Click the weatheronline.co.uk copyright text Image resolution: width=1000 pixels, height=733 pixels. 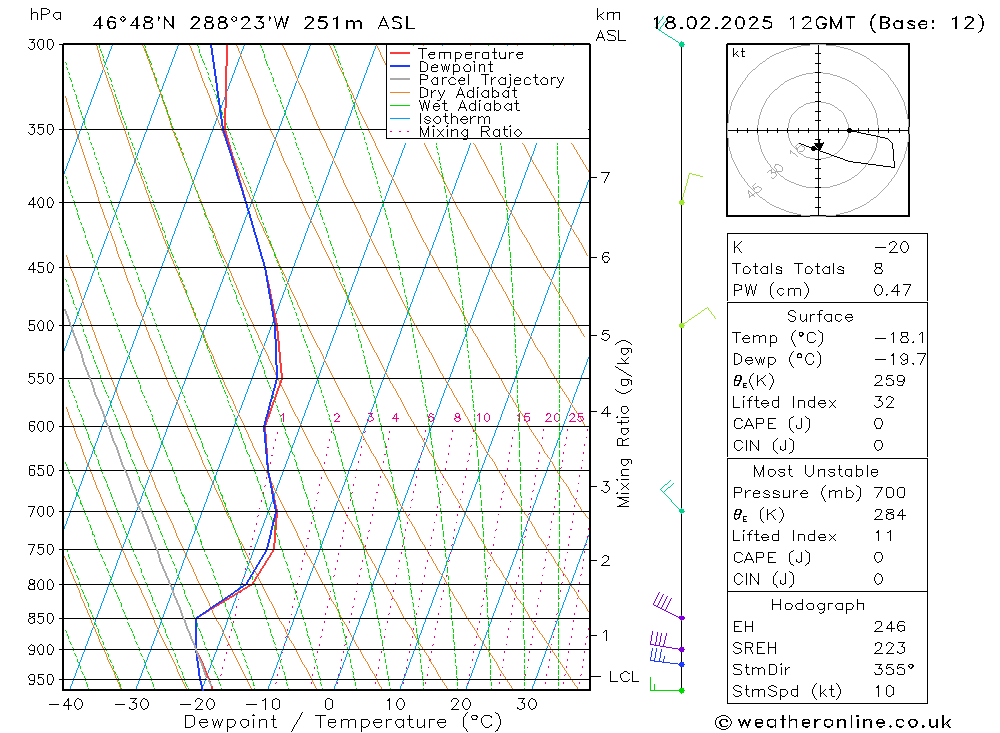833,722
